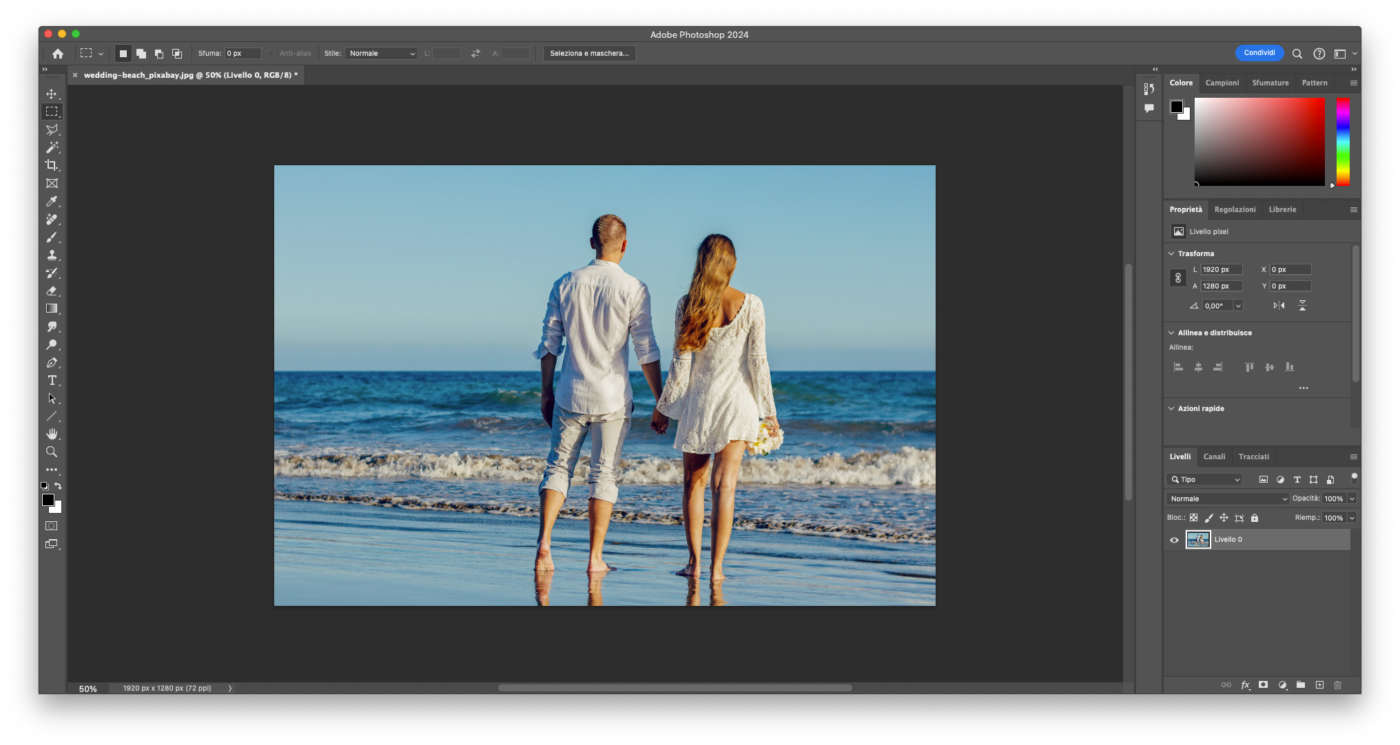The image size is (1400, 745).
Task: Open the Regolazioni tab
Action: tap(1235, 210)
